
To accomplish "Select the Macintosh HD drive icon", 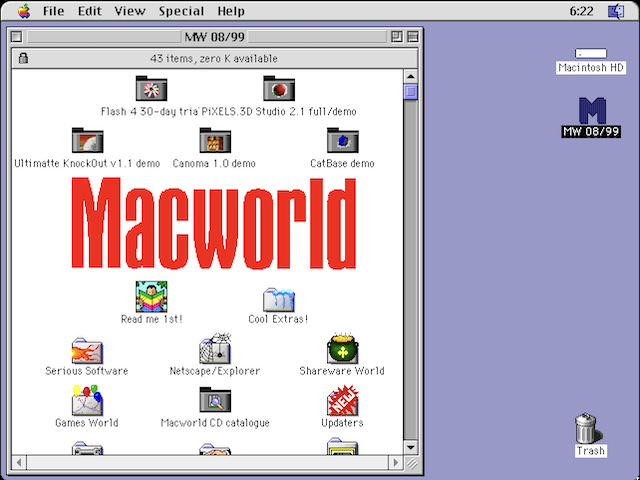I will click(x=591, y=53).
